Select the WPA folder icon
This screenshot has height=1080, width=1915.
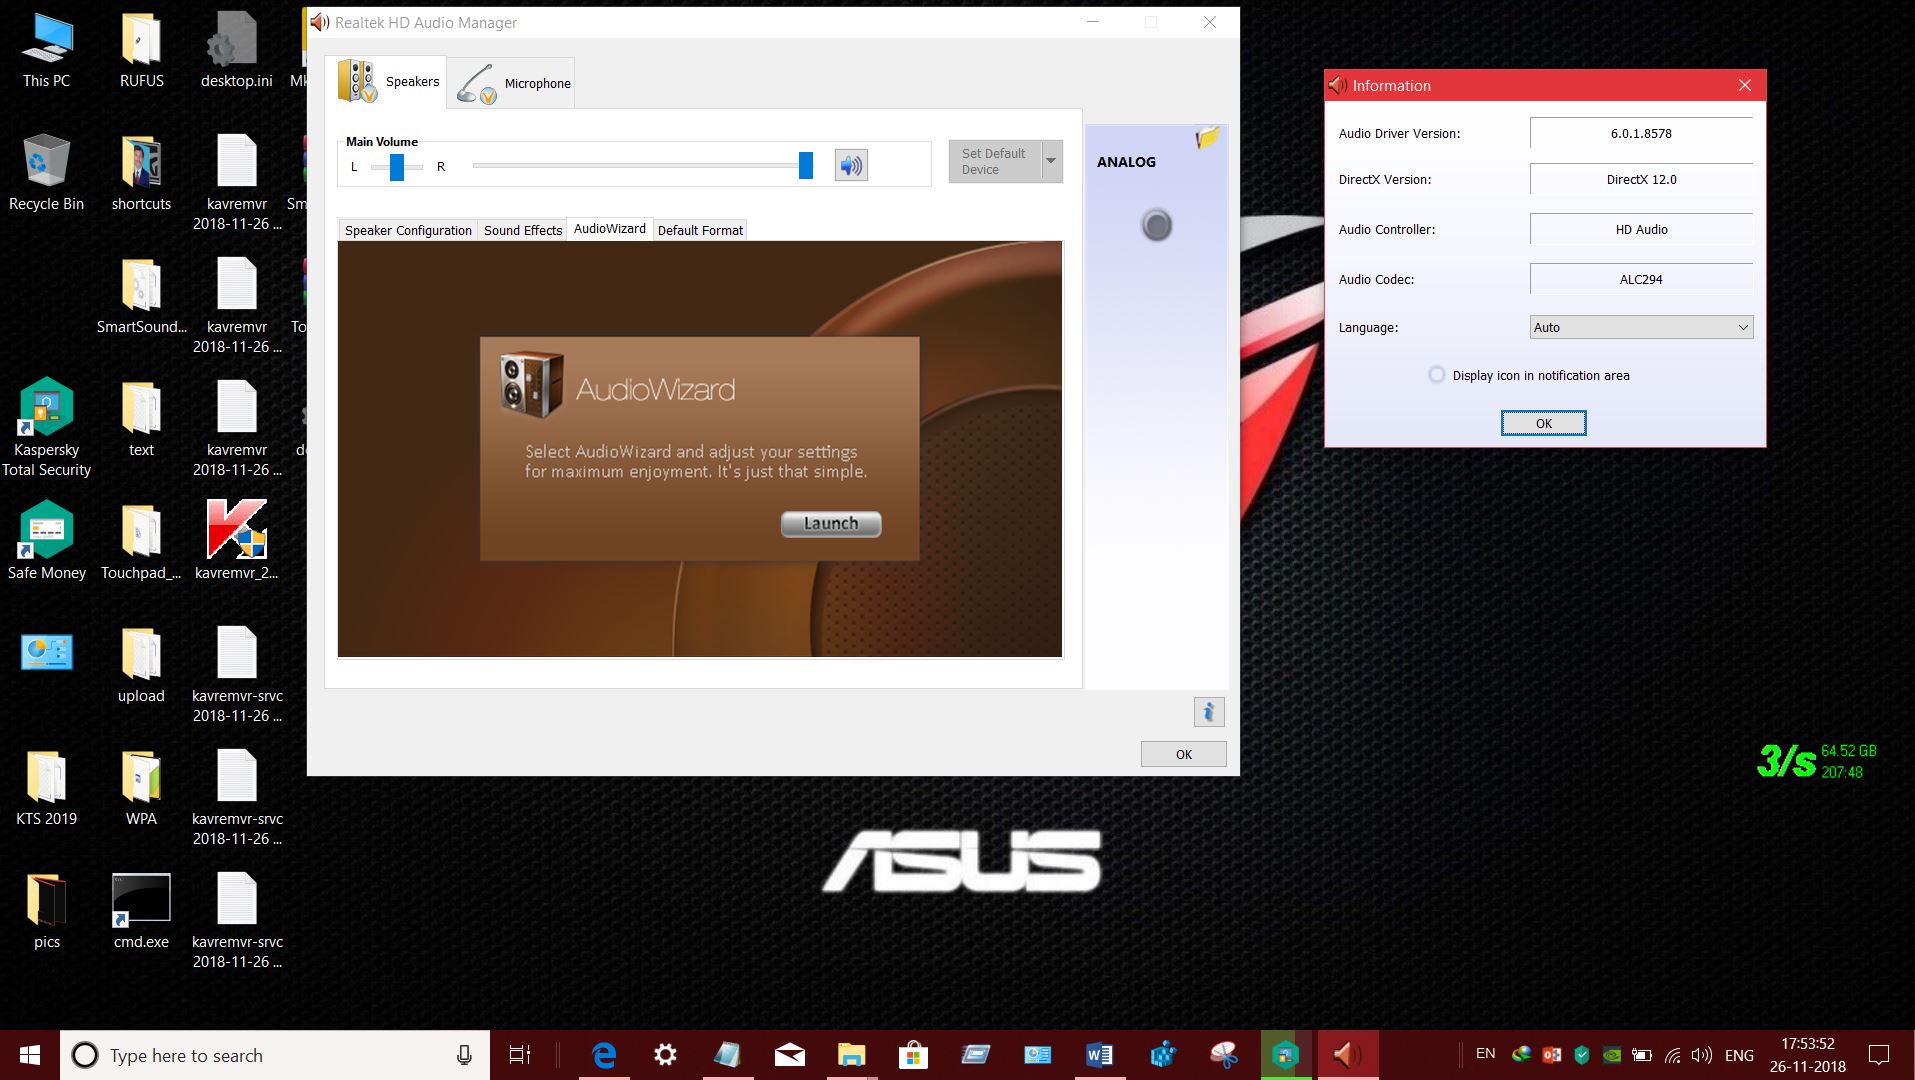point(141,789)
